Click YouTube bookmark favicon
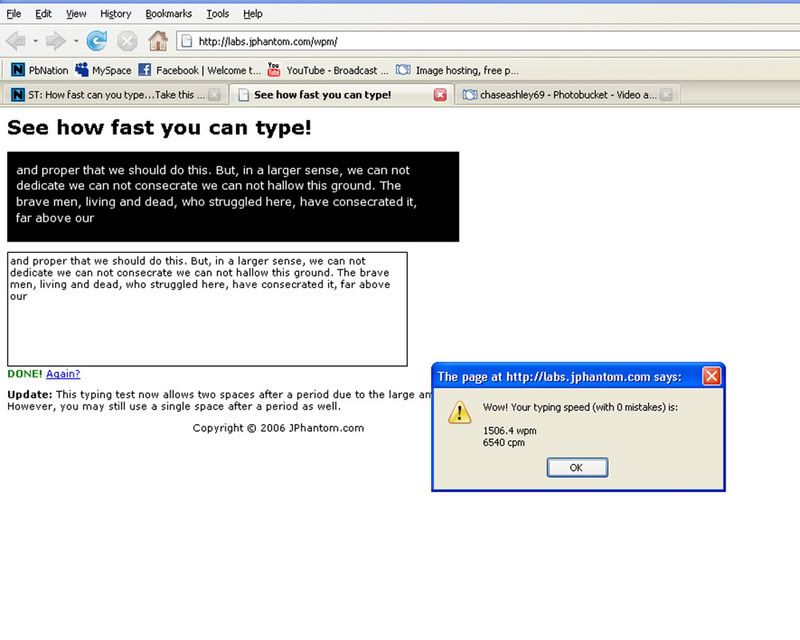Screen dimensions: 800x640 coord(274,69)
